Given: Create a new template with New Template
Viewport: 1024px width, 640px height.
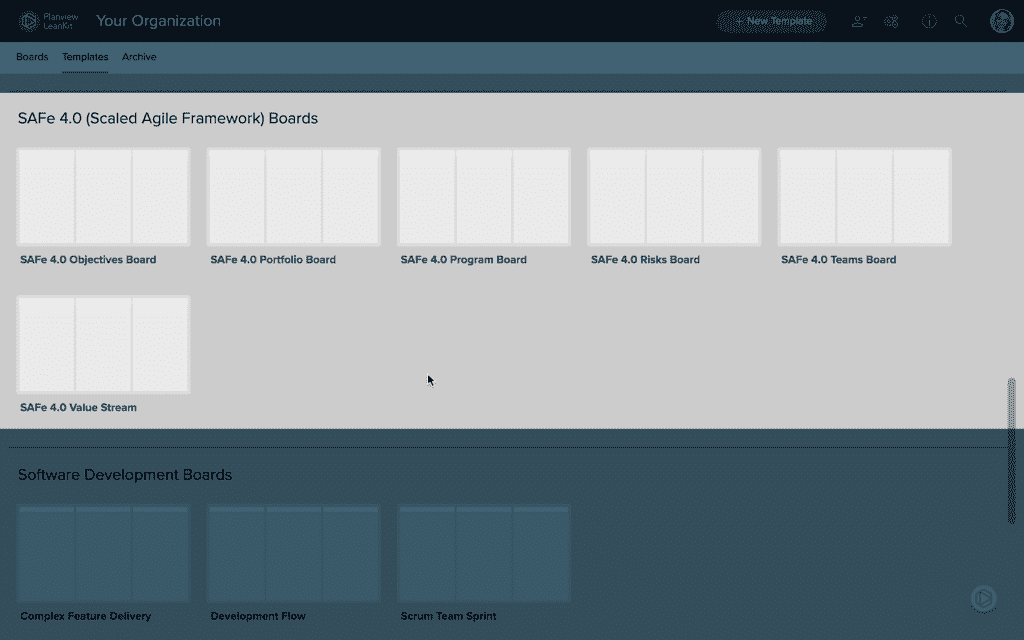Looking at the screenshot, I should (x=772, y=21).
